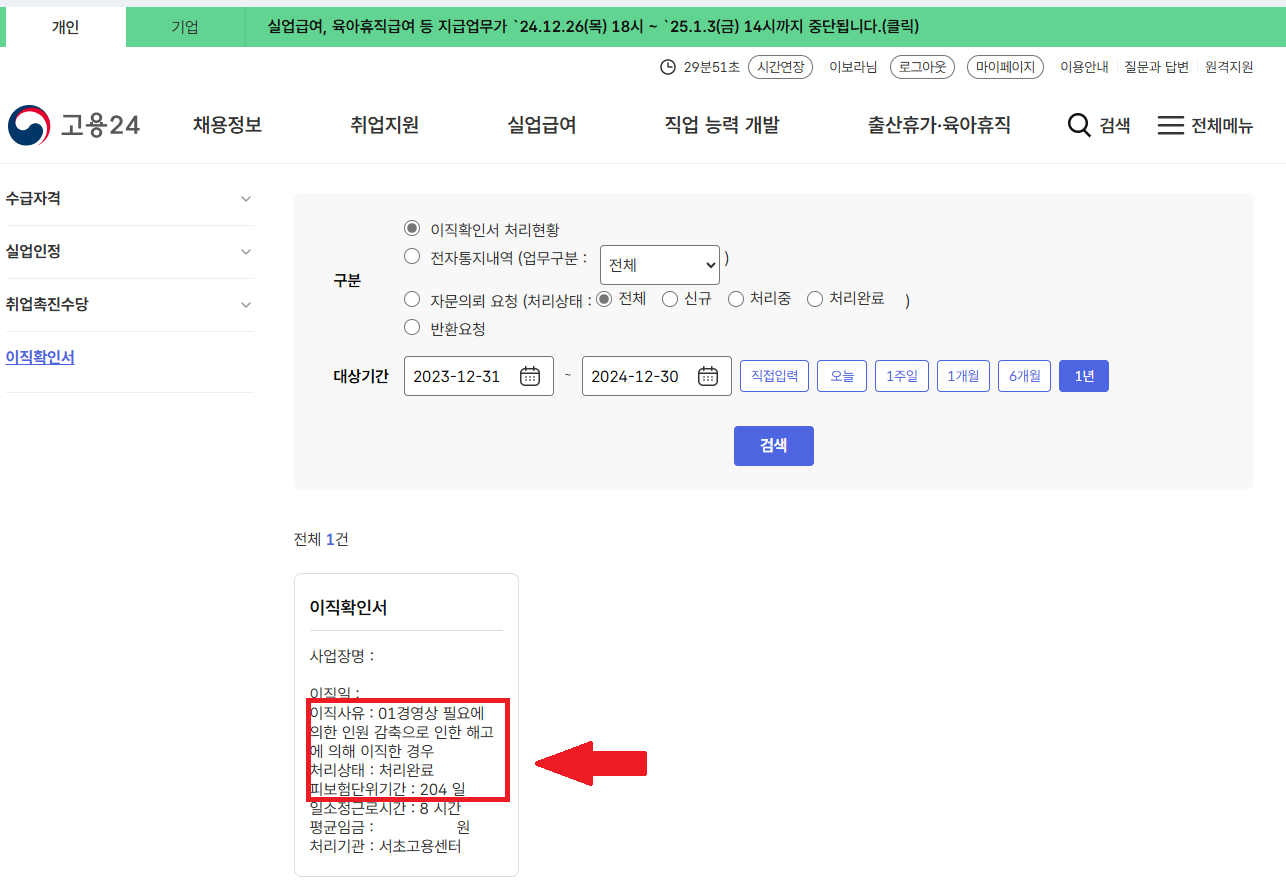Open the 업무구분 전체 dropdown
This screenshot has width=1286, height=894.
tap(659, 264)
